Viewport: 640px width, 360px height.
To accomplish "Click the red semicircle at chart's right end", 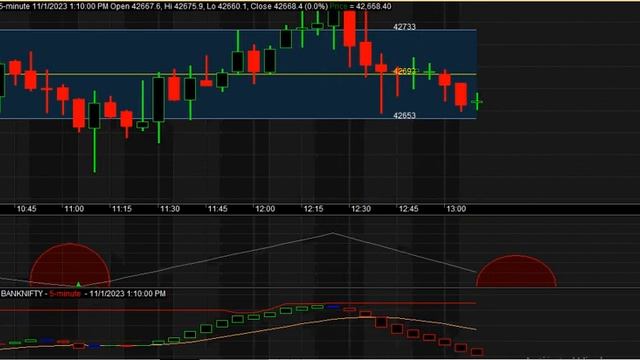I will point(516,271).
